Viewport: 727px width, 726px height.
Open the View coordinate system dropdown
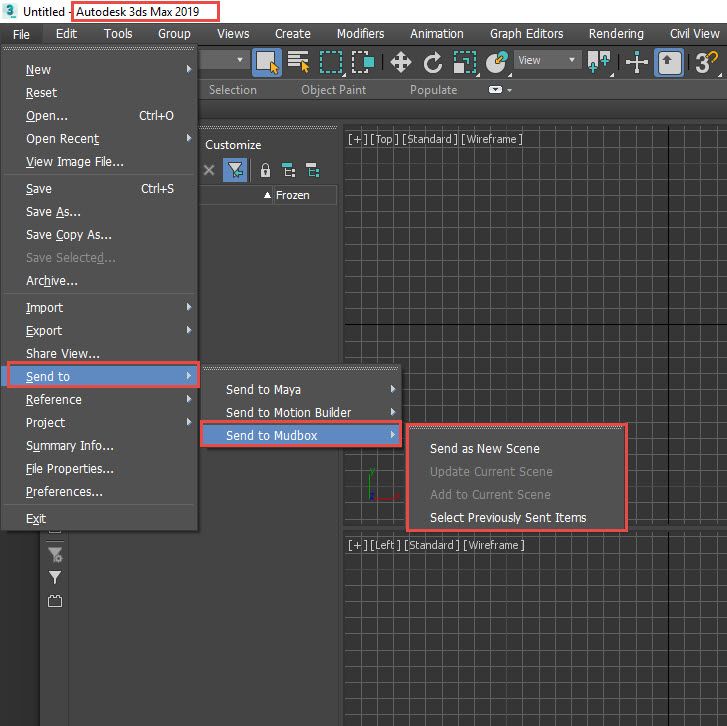pos(547,60)
